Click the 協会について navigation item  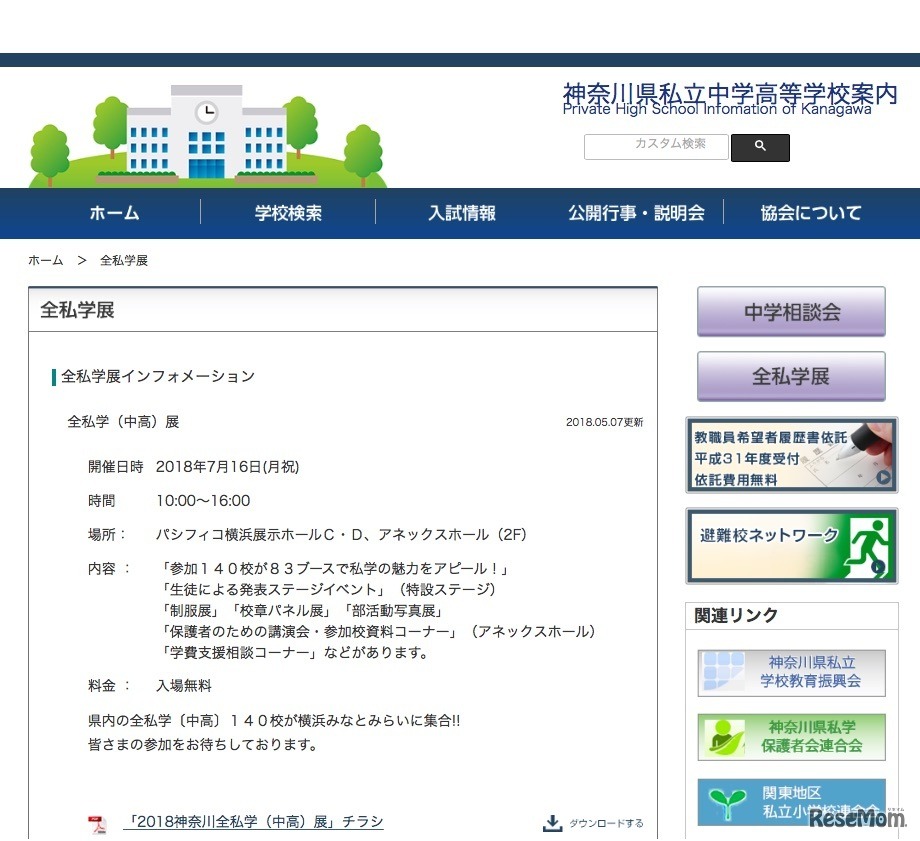[811, 213]
